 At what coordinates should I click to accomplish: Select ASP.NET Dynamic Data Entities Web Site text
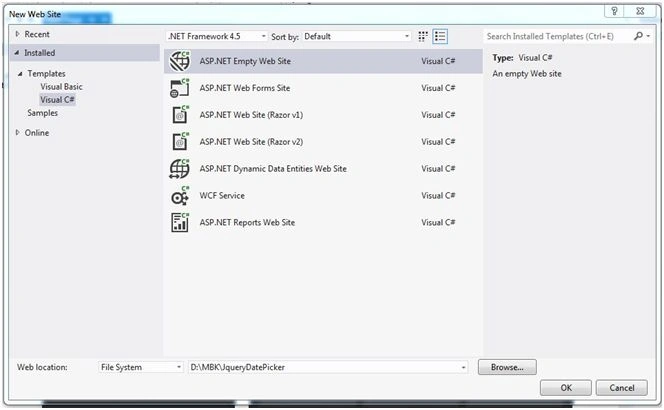pos(273,169)
